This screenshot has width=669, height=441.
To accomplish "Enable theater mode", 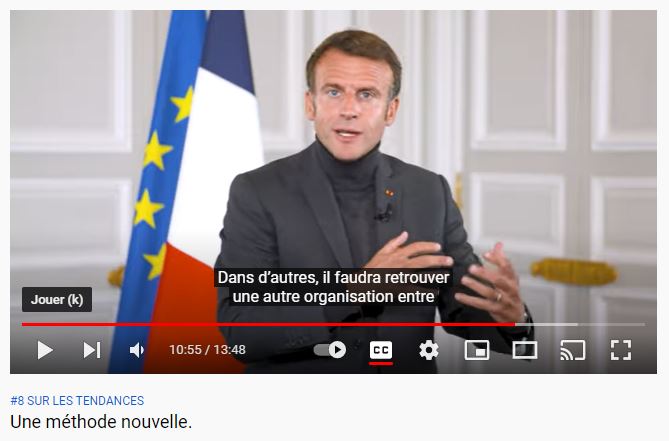I will (x=524, y=350).
